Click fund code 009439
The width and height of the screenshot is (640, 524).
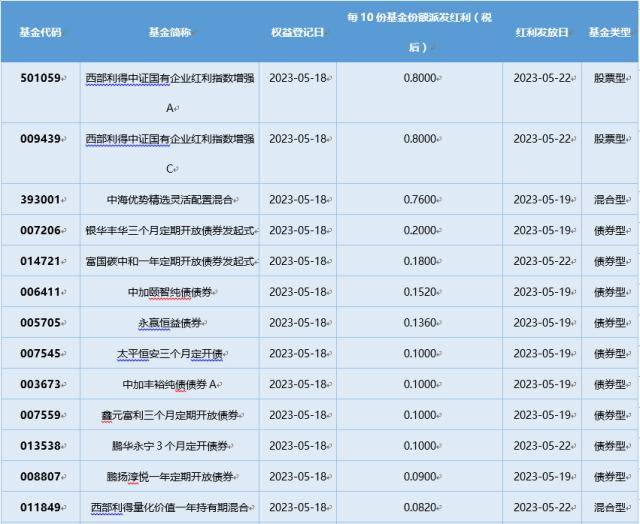tap(39, 140)
